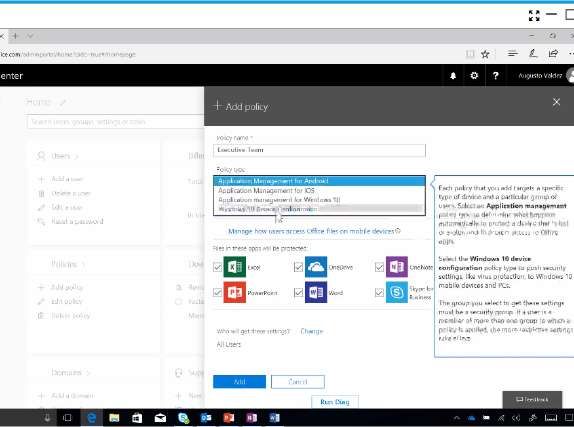Click the fullscreen expand arrows icon

534,15
